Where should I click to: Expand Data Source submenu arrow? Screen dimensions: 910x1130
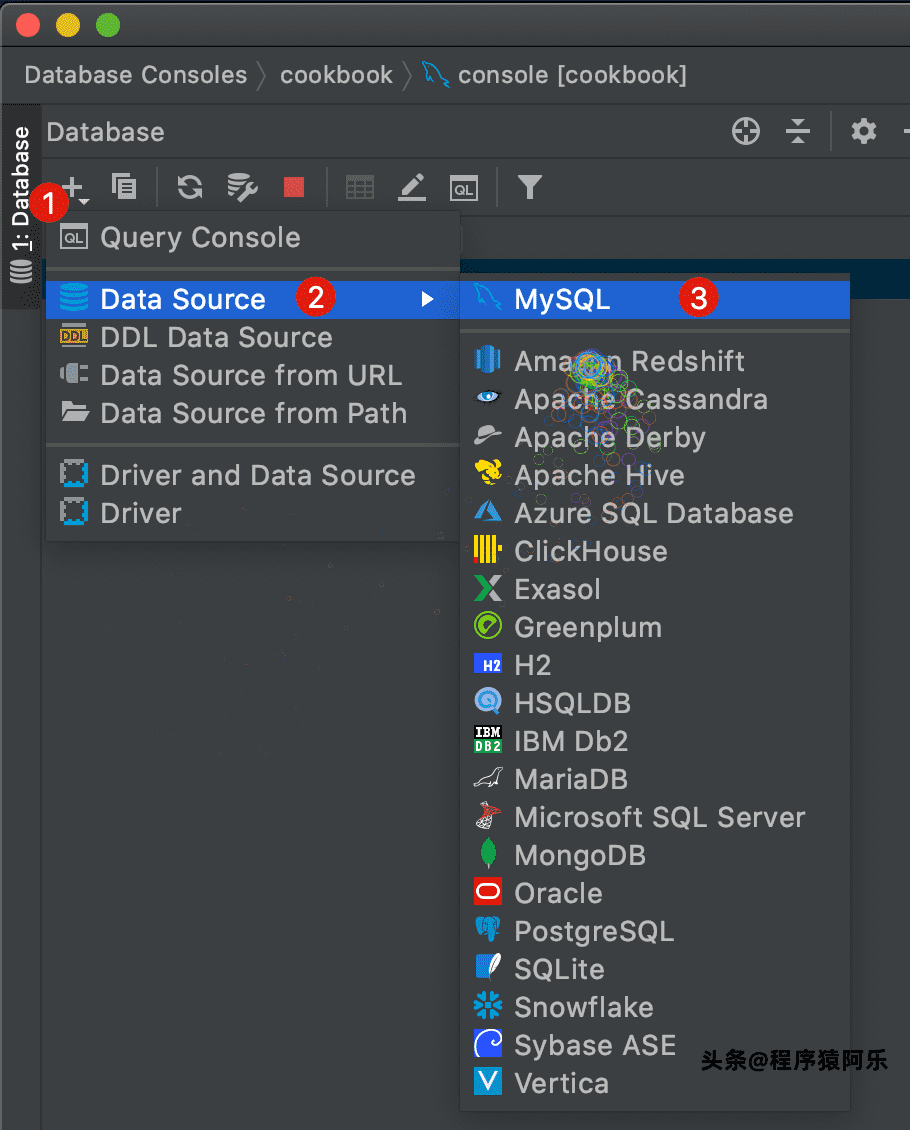[x=427, y=299]
